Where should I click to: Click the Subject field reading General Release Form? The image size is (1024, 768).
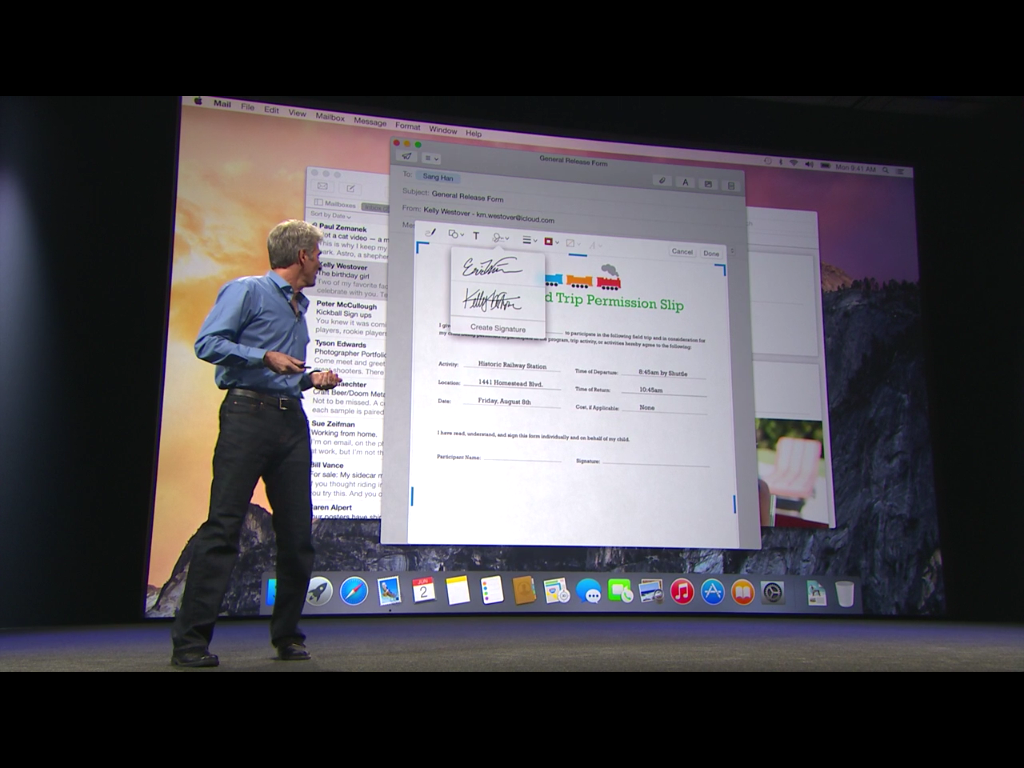click(467, 197)
